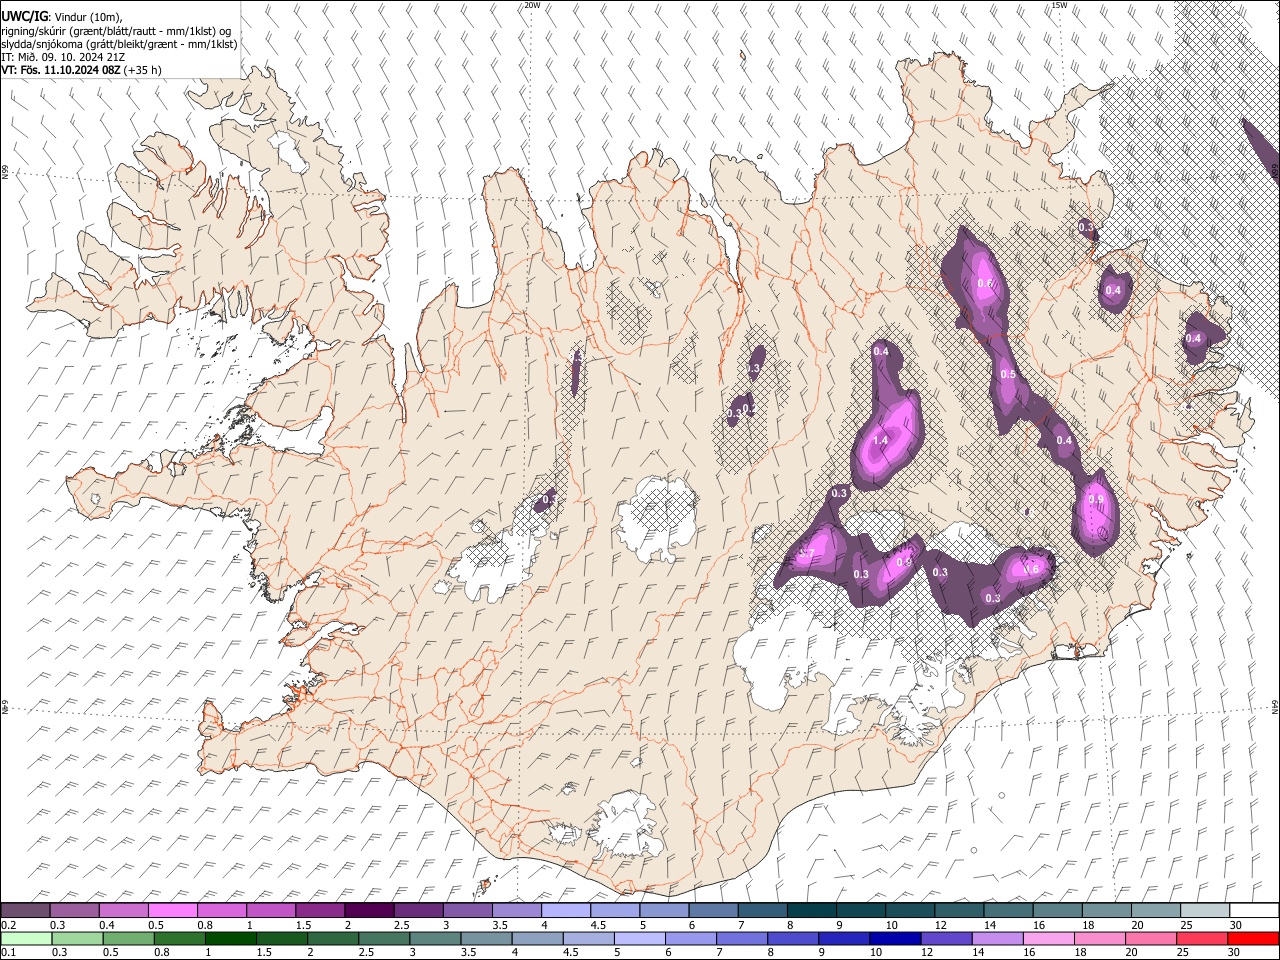Pick the medium green 0.5–0.8 rain legend swatch
The width and height of the screenshot is (1280, 960).
(129, 938)
